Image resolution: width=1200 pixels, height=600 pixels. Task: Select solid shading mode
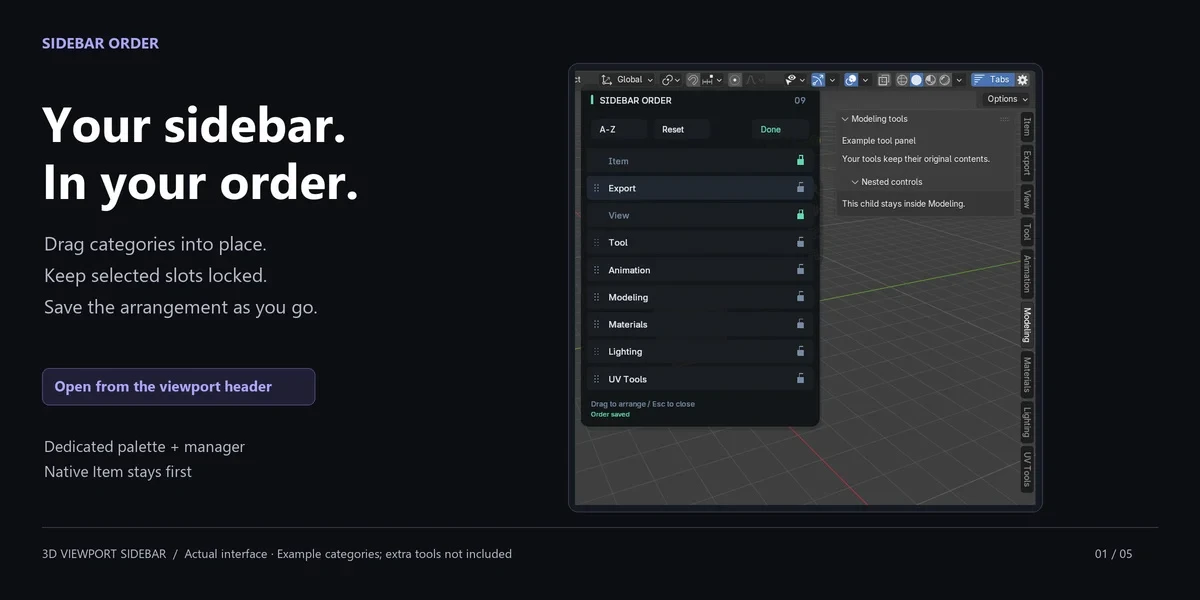[x=916, y=80]
